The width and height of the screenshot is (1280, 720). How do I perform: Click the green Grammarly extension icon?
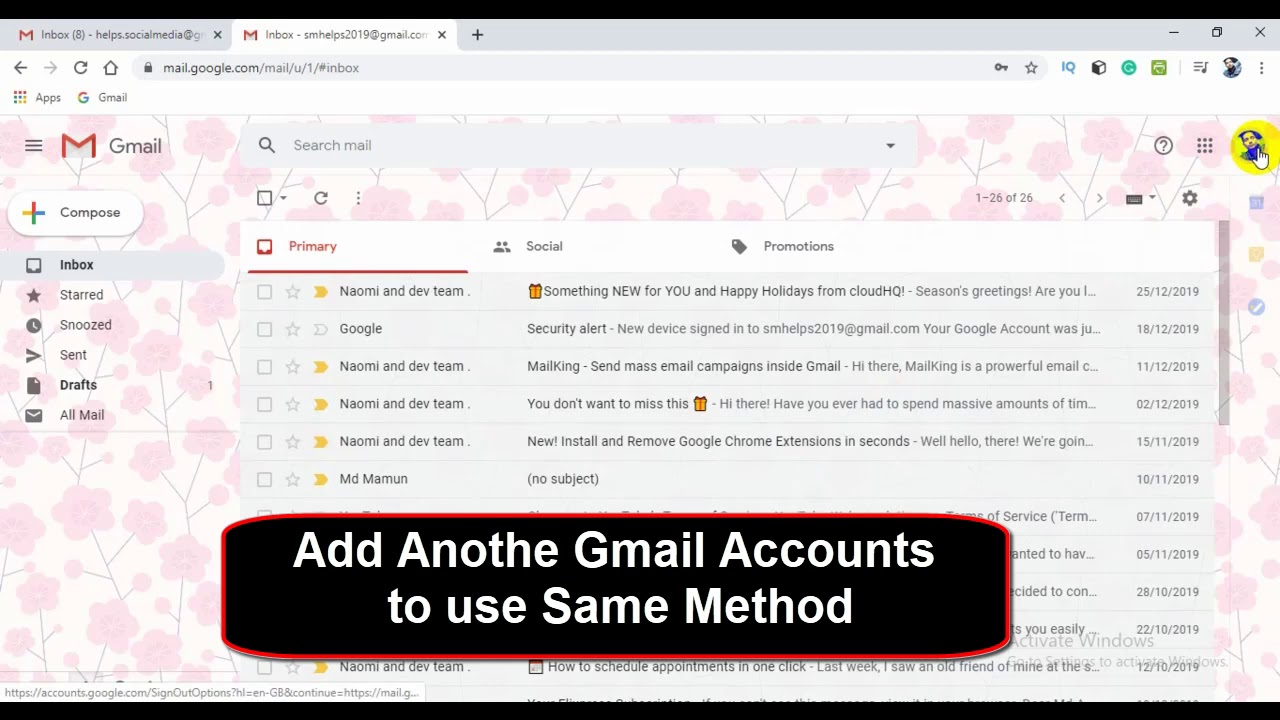pos(1129,68)
